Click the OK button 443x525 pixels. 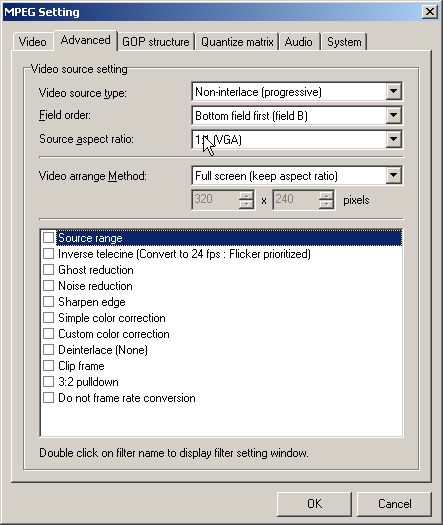click(314, 504)
